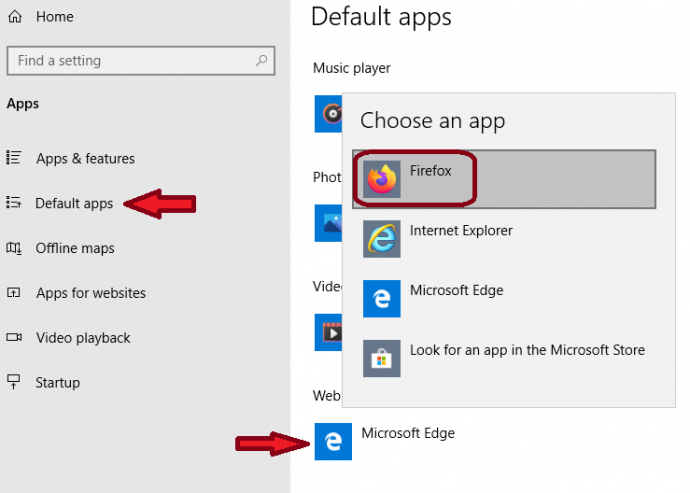690x493 pixels.
Task: Open the Home settings page label
Action: (x=55, y=17)
